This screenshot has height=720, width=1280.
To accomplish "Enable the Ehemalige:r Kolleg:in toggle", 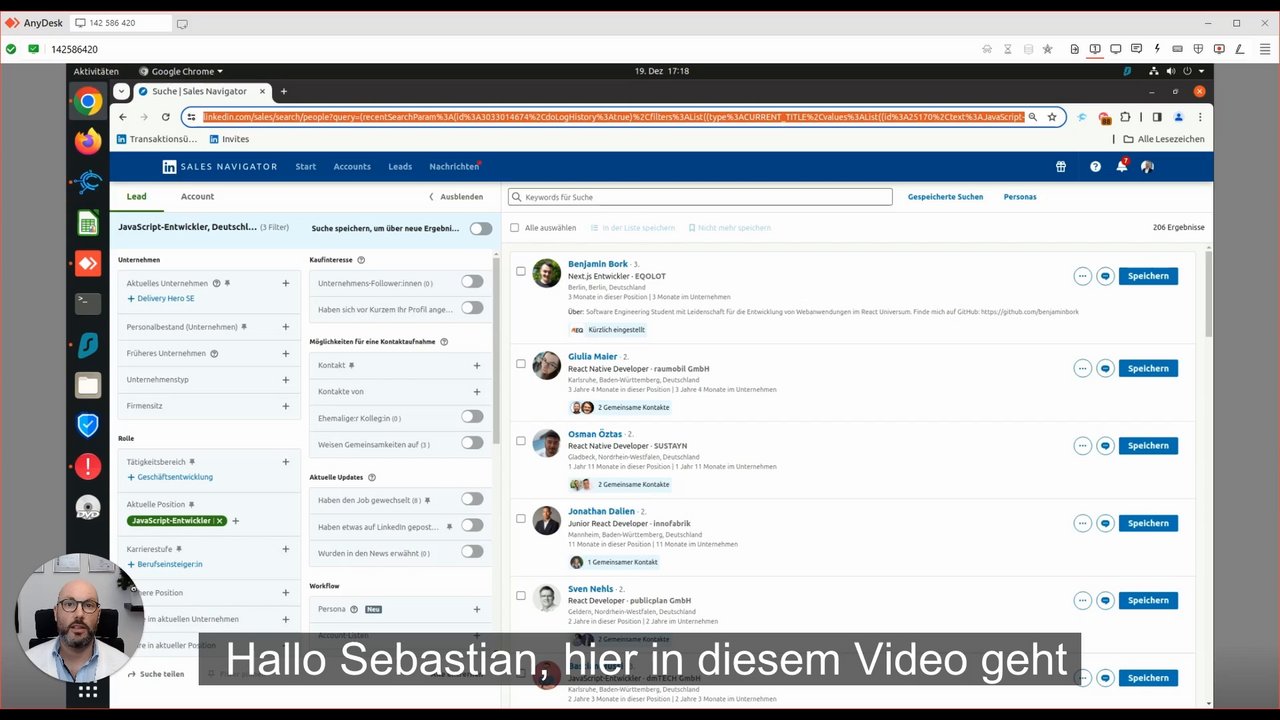I will [472, 417].
